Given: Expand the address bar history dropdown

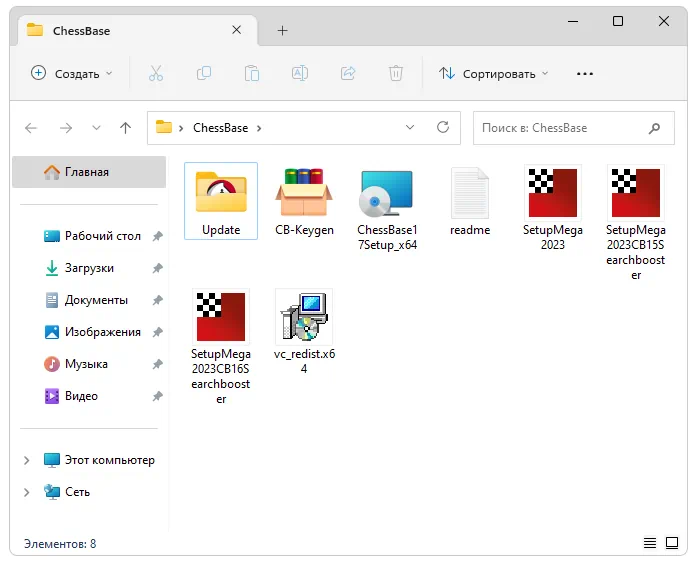Looking at the screenshot, I should (410, 127).
